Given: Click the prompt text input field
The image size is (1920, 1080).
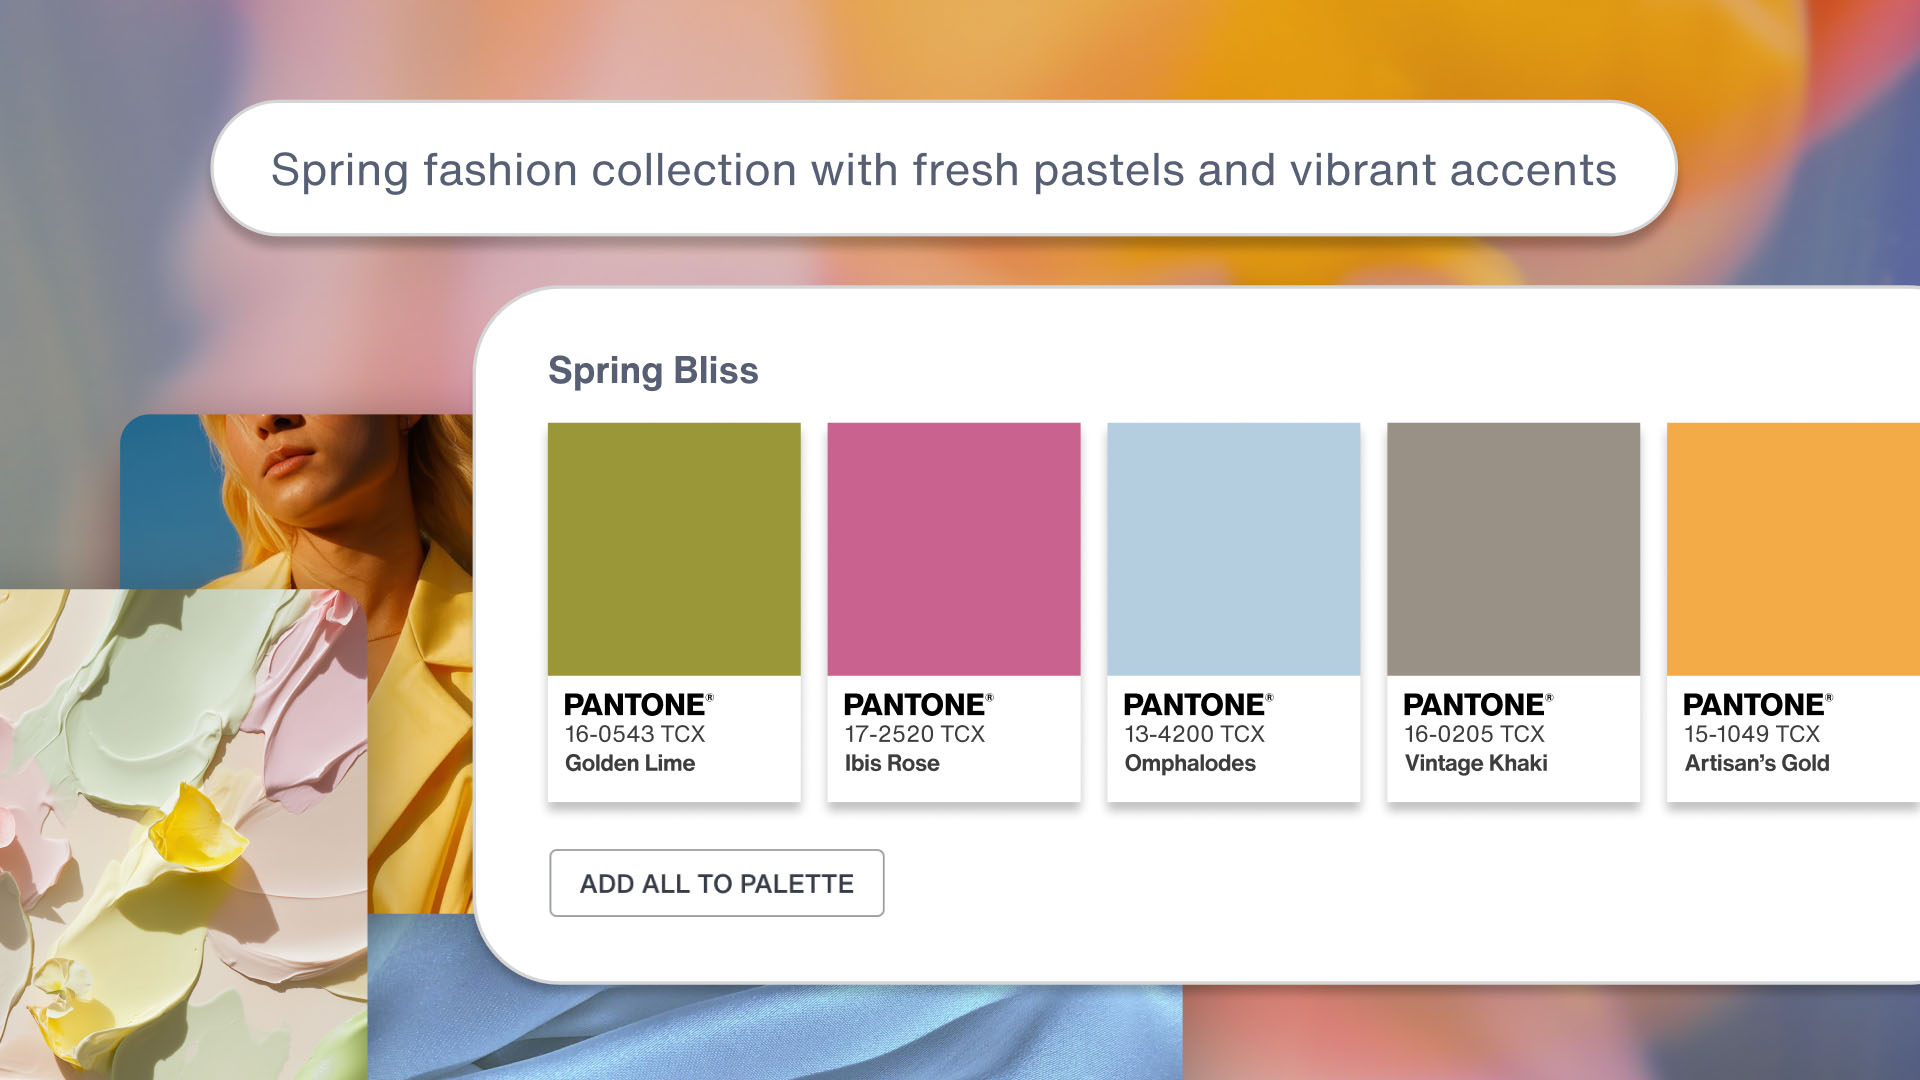Looking at the screenshot, I should tap(944, 169).
